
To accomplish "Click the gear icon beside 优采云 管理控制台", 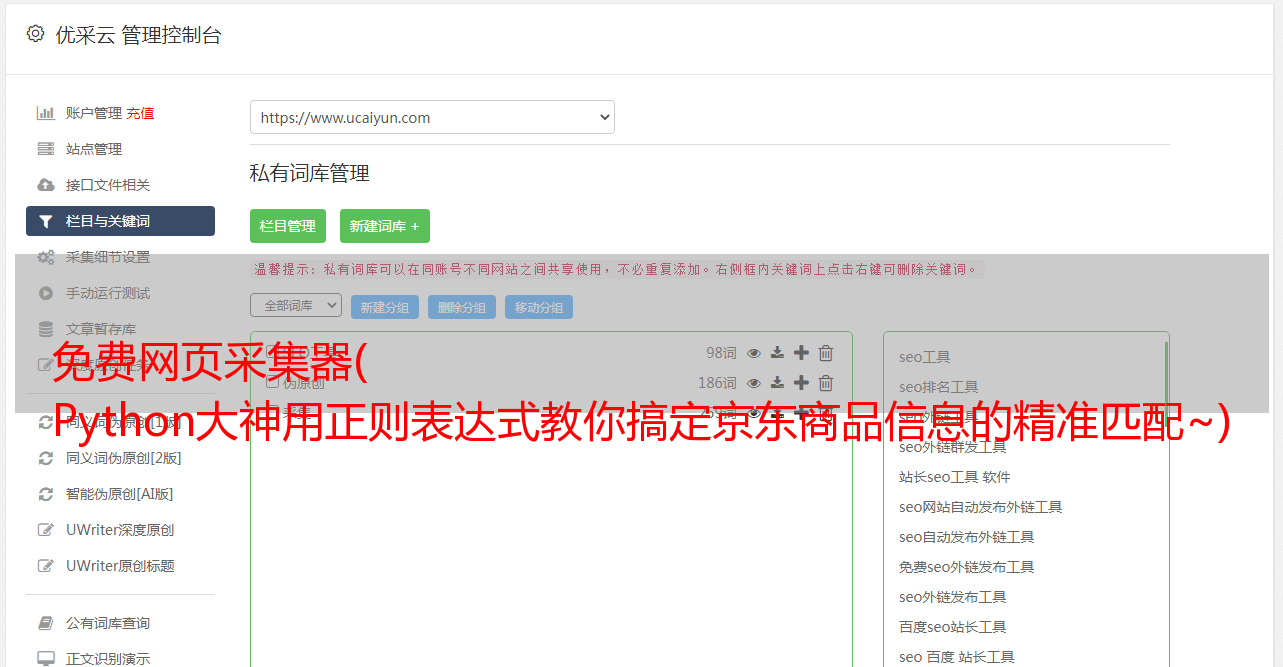I will [36, 34].
